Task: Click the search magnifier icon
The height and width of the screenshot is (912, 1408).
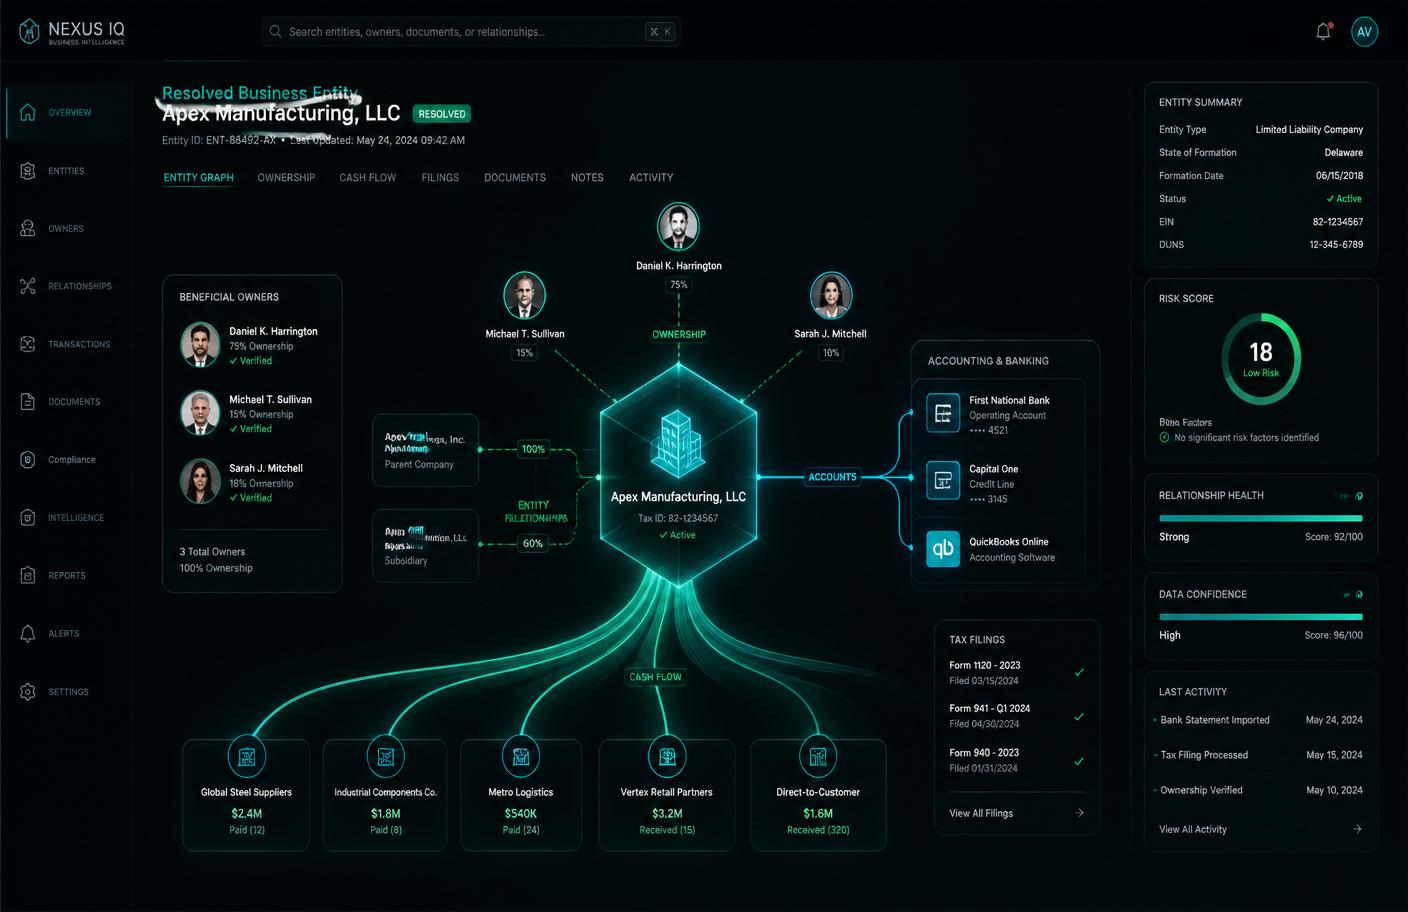Action: coord(275,32)
